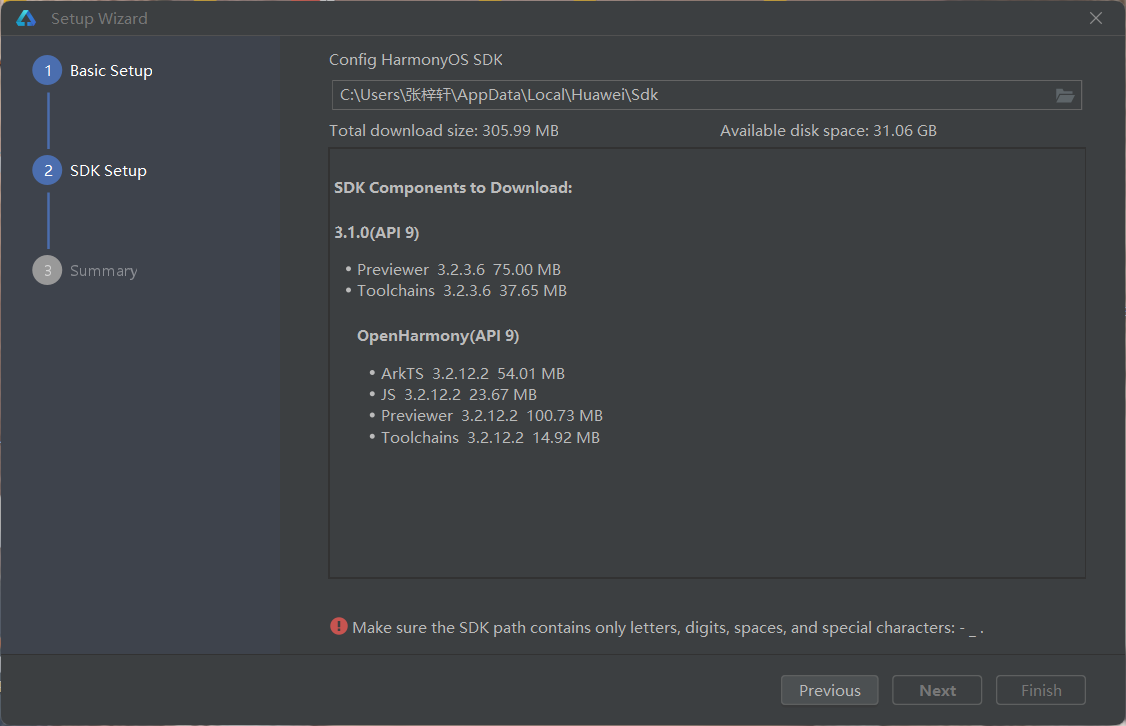1126x726 pixels.
Task: Open the Summary step label
Action: coord(103,271)
